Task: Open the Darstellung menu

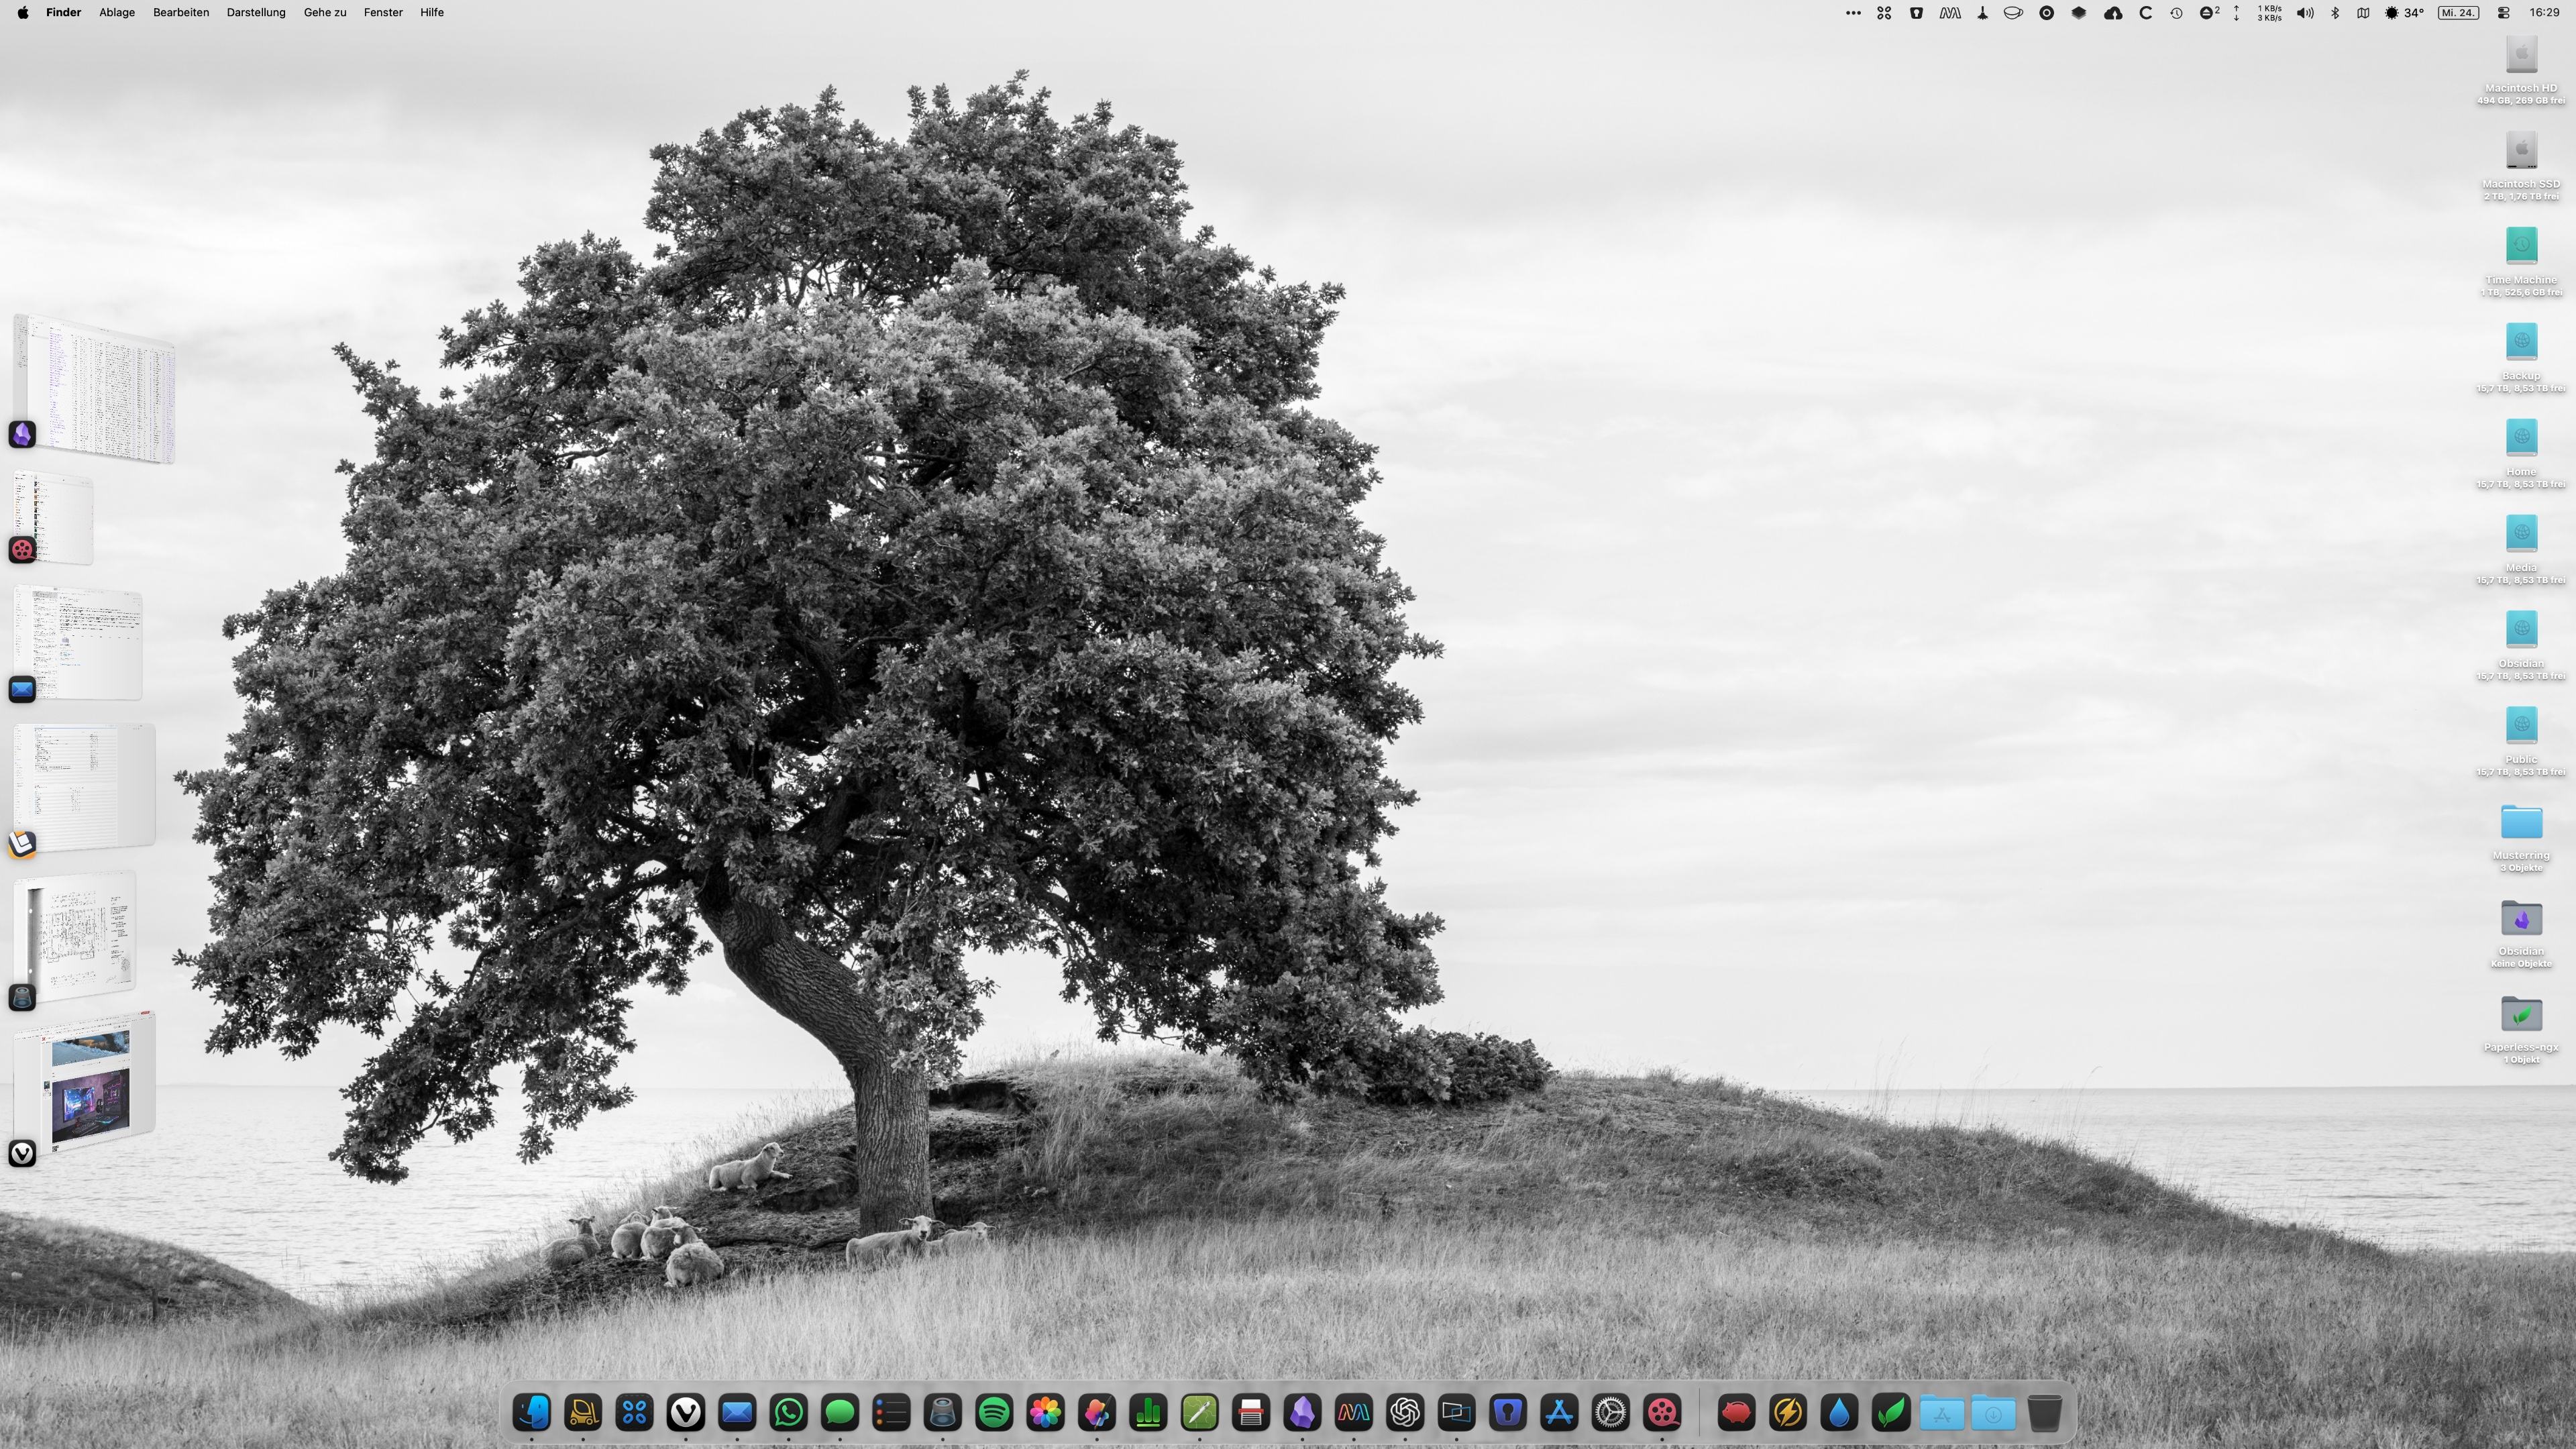Action: 256,12
